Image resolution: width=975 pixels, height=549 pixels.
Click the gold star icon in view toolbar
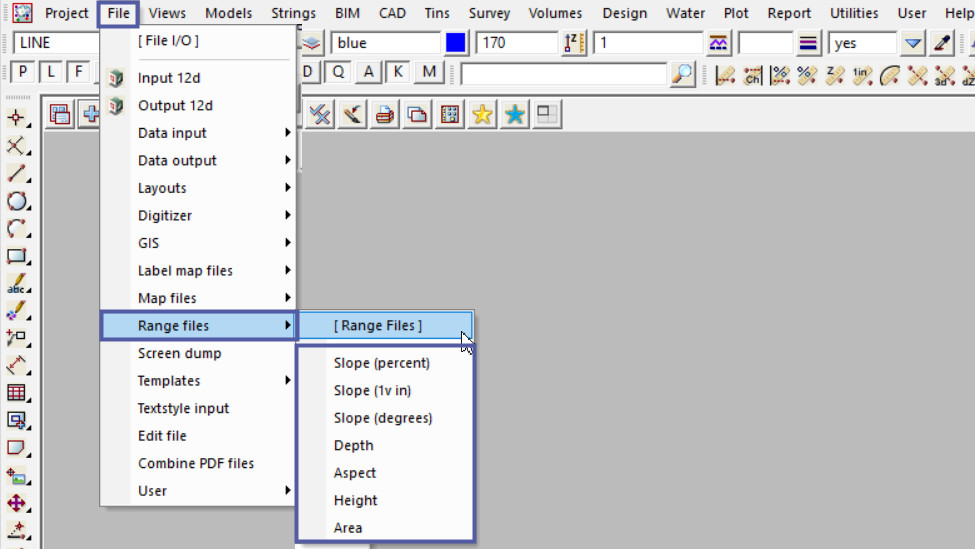tap(482, 115)
